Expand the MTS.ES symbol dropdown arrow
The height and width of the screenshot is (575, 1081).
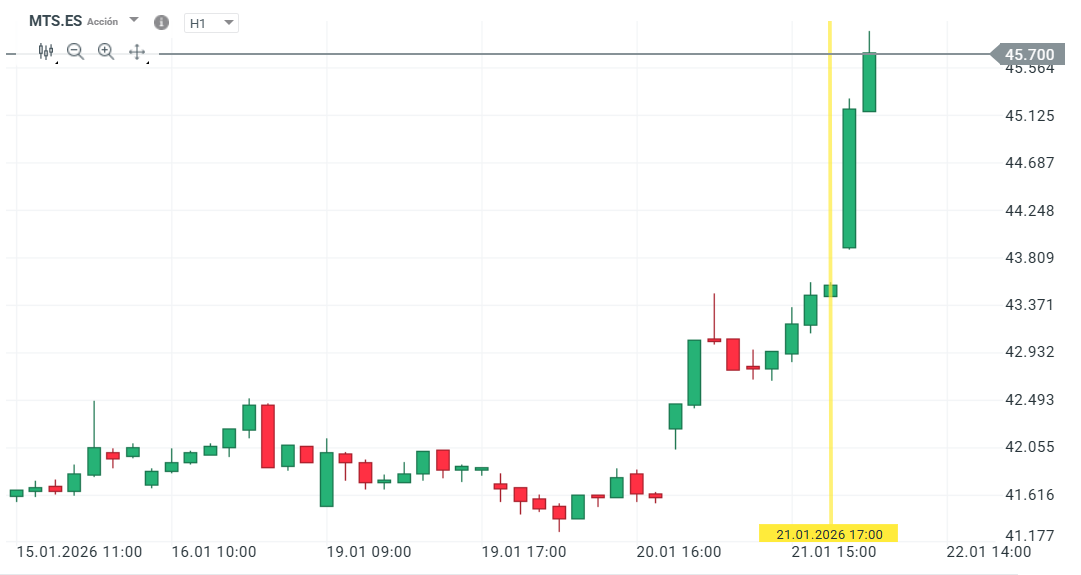click(134, 20)
